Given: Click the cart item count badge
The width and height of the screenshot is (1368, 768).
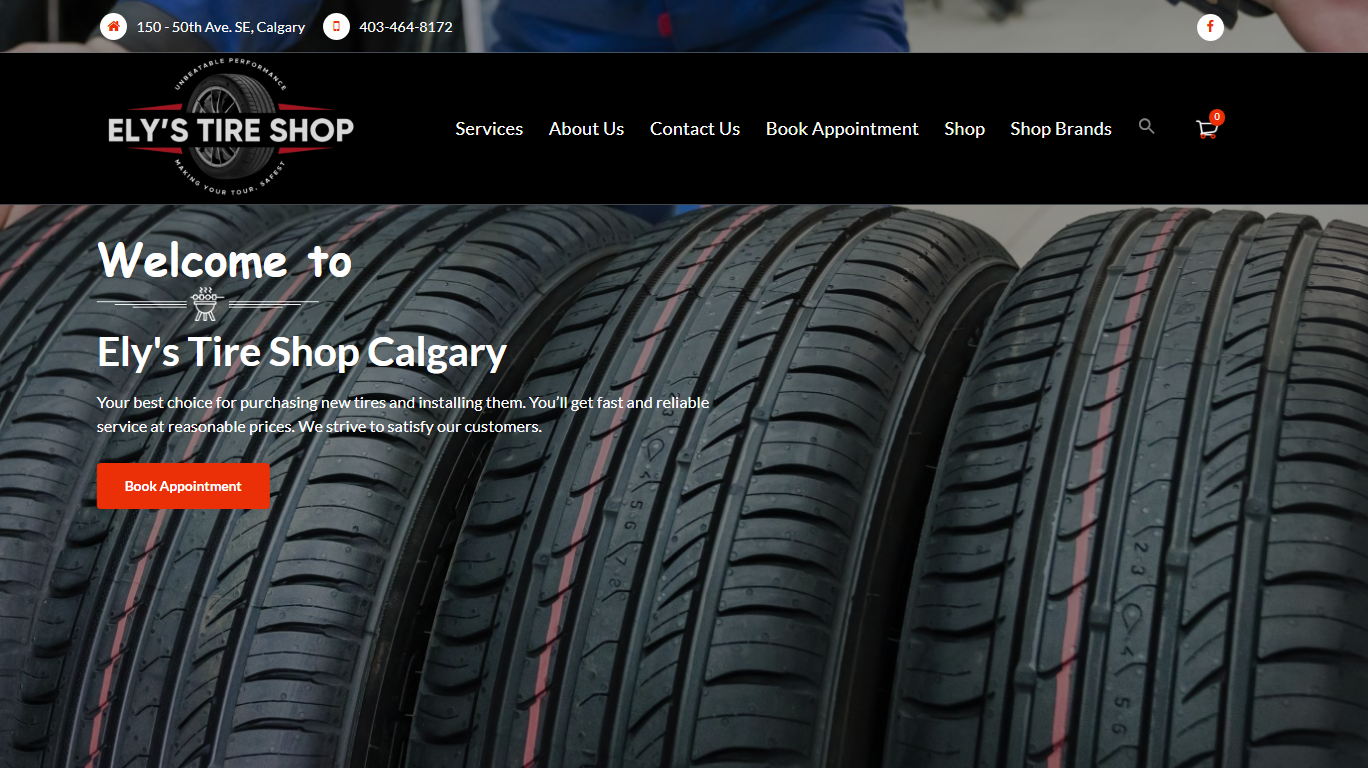Looking at the screenshot, I should coord(1216,117).
